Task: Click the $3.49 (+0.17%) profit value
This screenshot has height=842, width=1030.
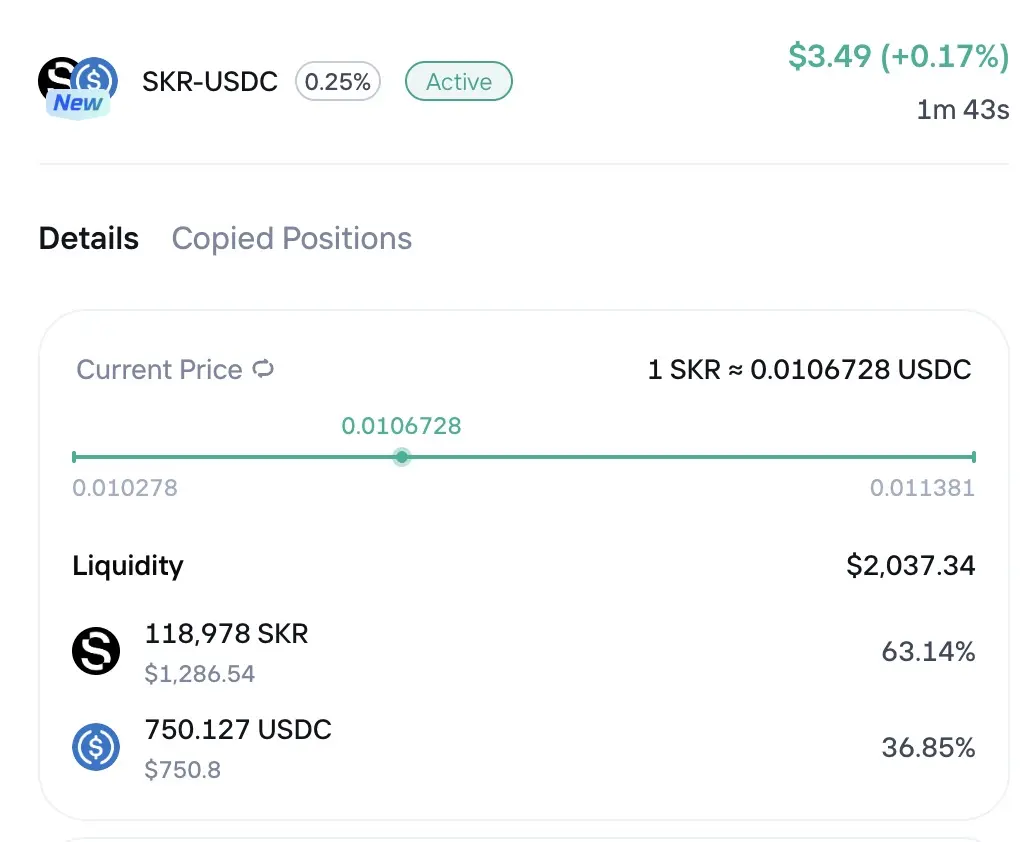Action: pyautogui.click(x=898, y=57)
